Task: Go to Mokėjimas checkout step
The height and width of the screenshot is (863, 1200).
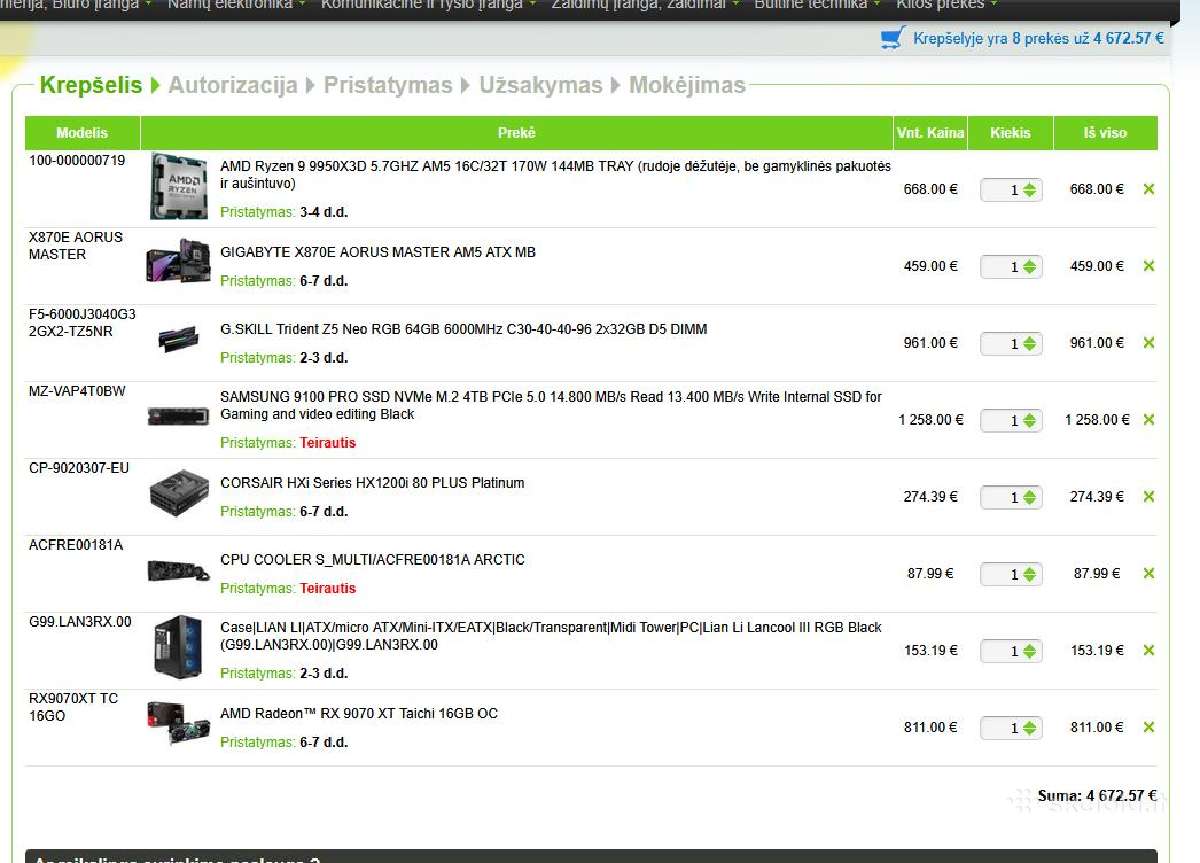Action: pyautogui.click(x=687, y=85)
